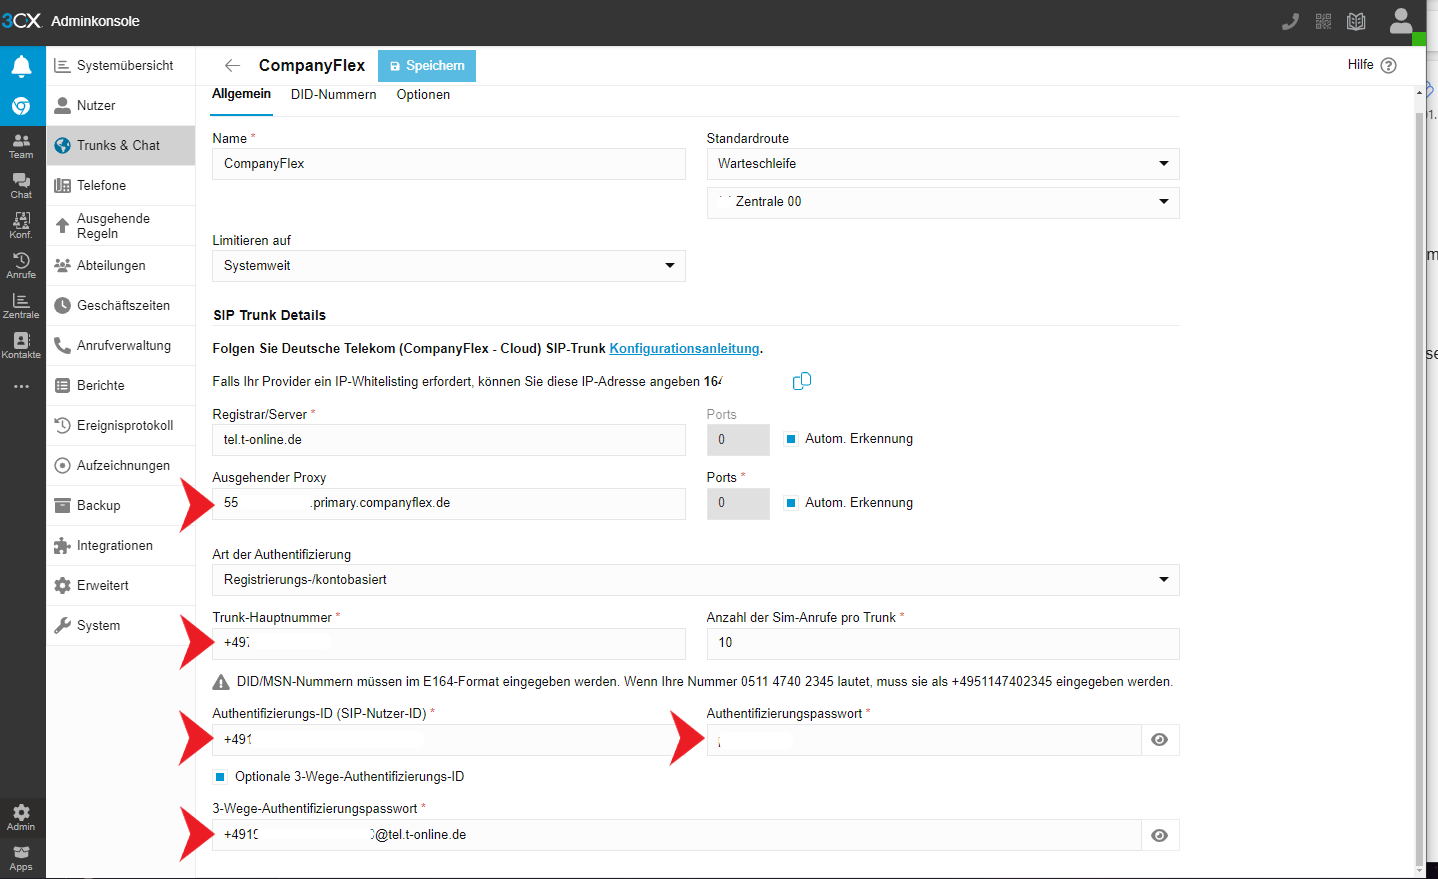This screenshot has height=879, width=1438.
Task: Open Berichte menu entry
Action: pos(121,386)
